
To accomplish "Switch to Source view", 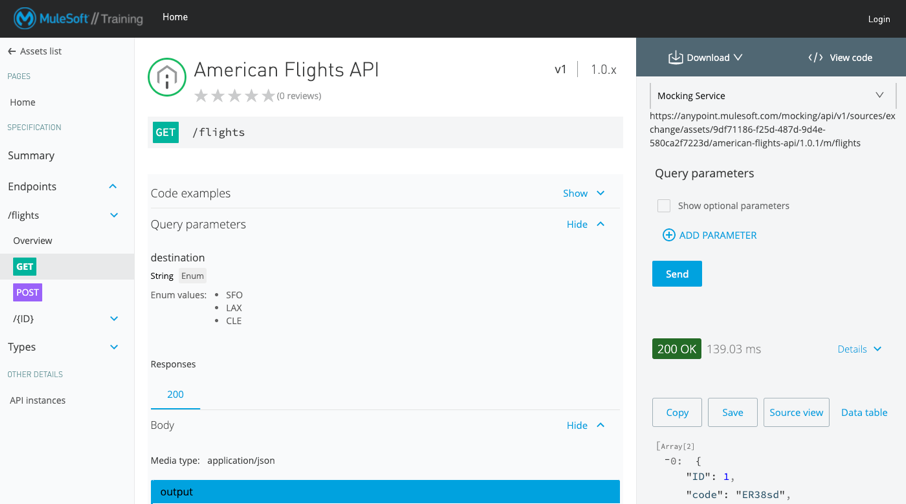I will point(796,413).
